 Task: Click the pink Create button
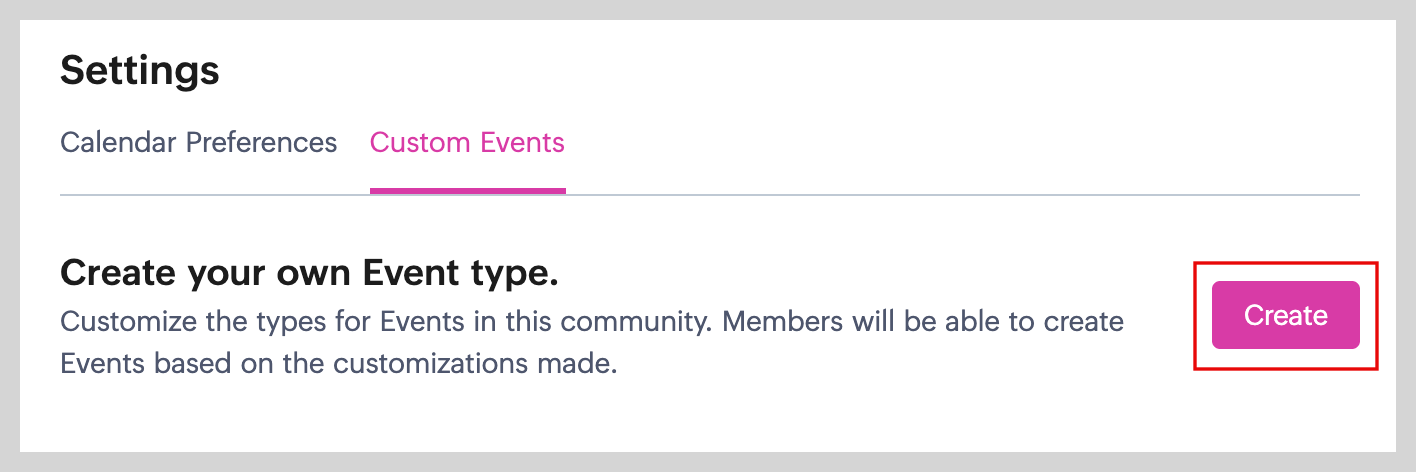tap(1285, 316)
